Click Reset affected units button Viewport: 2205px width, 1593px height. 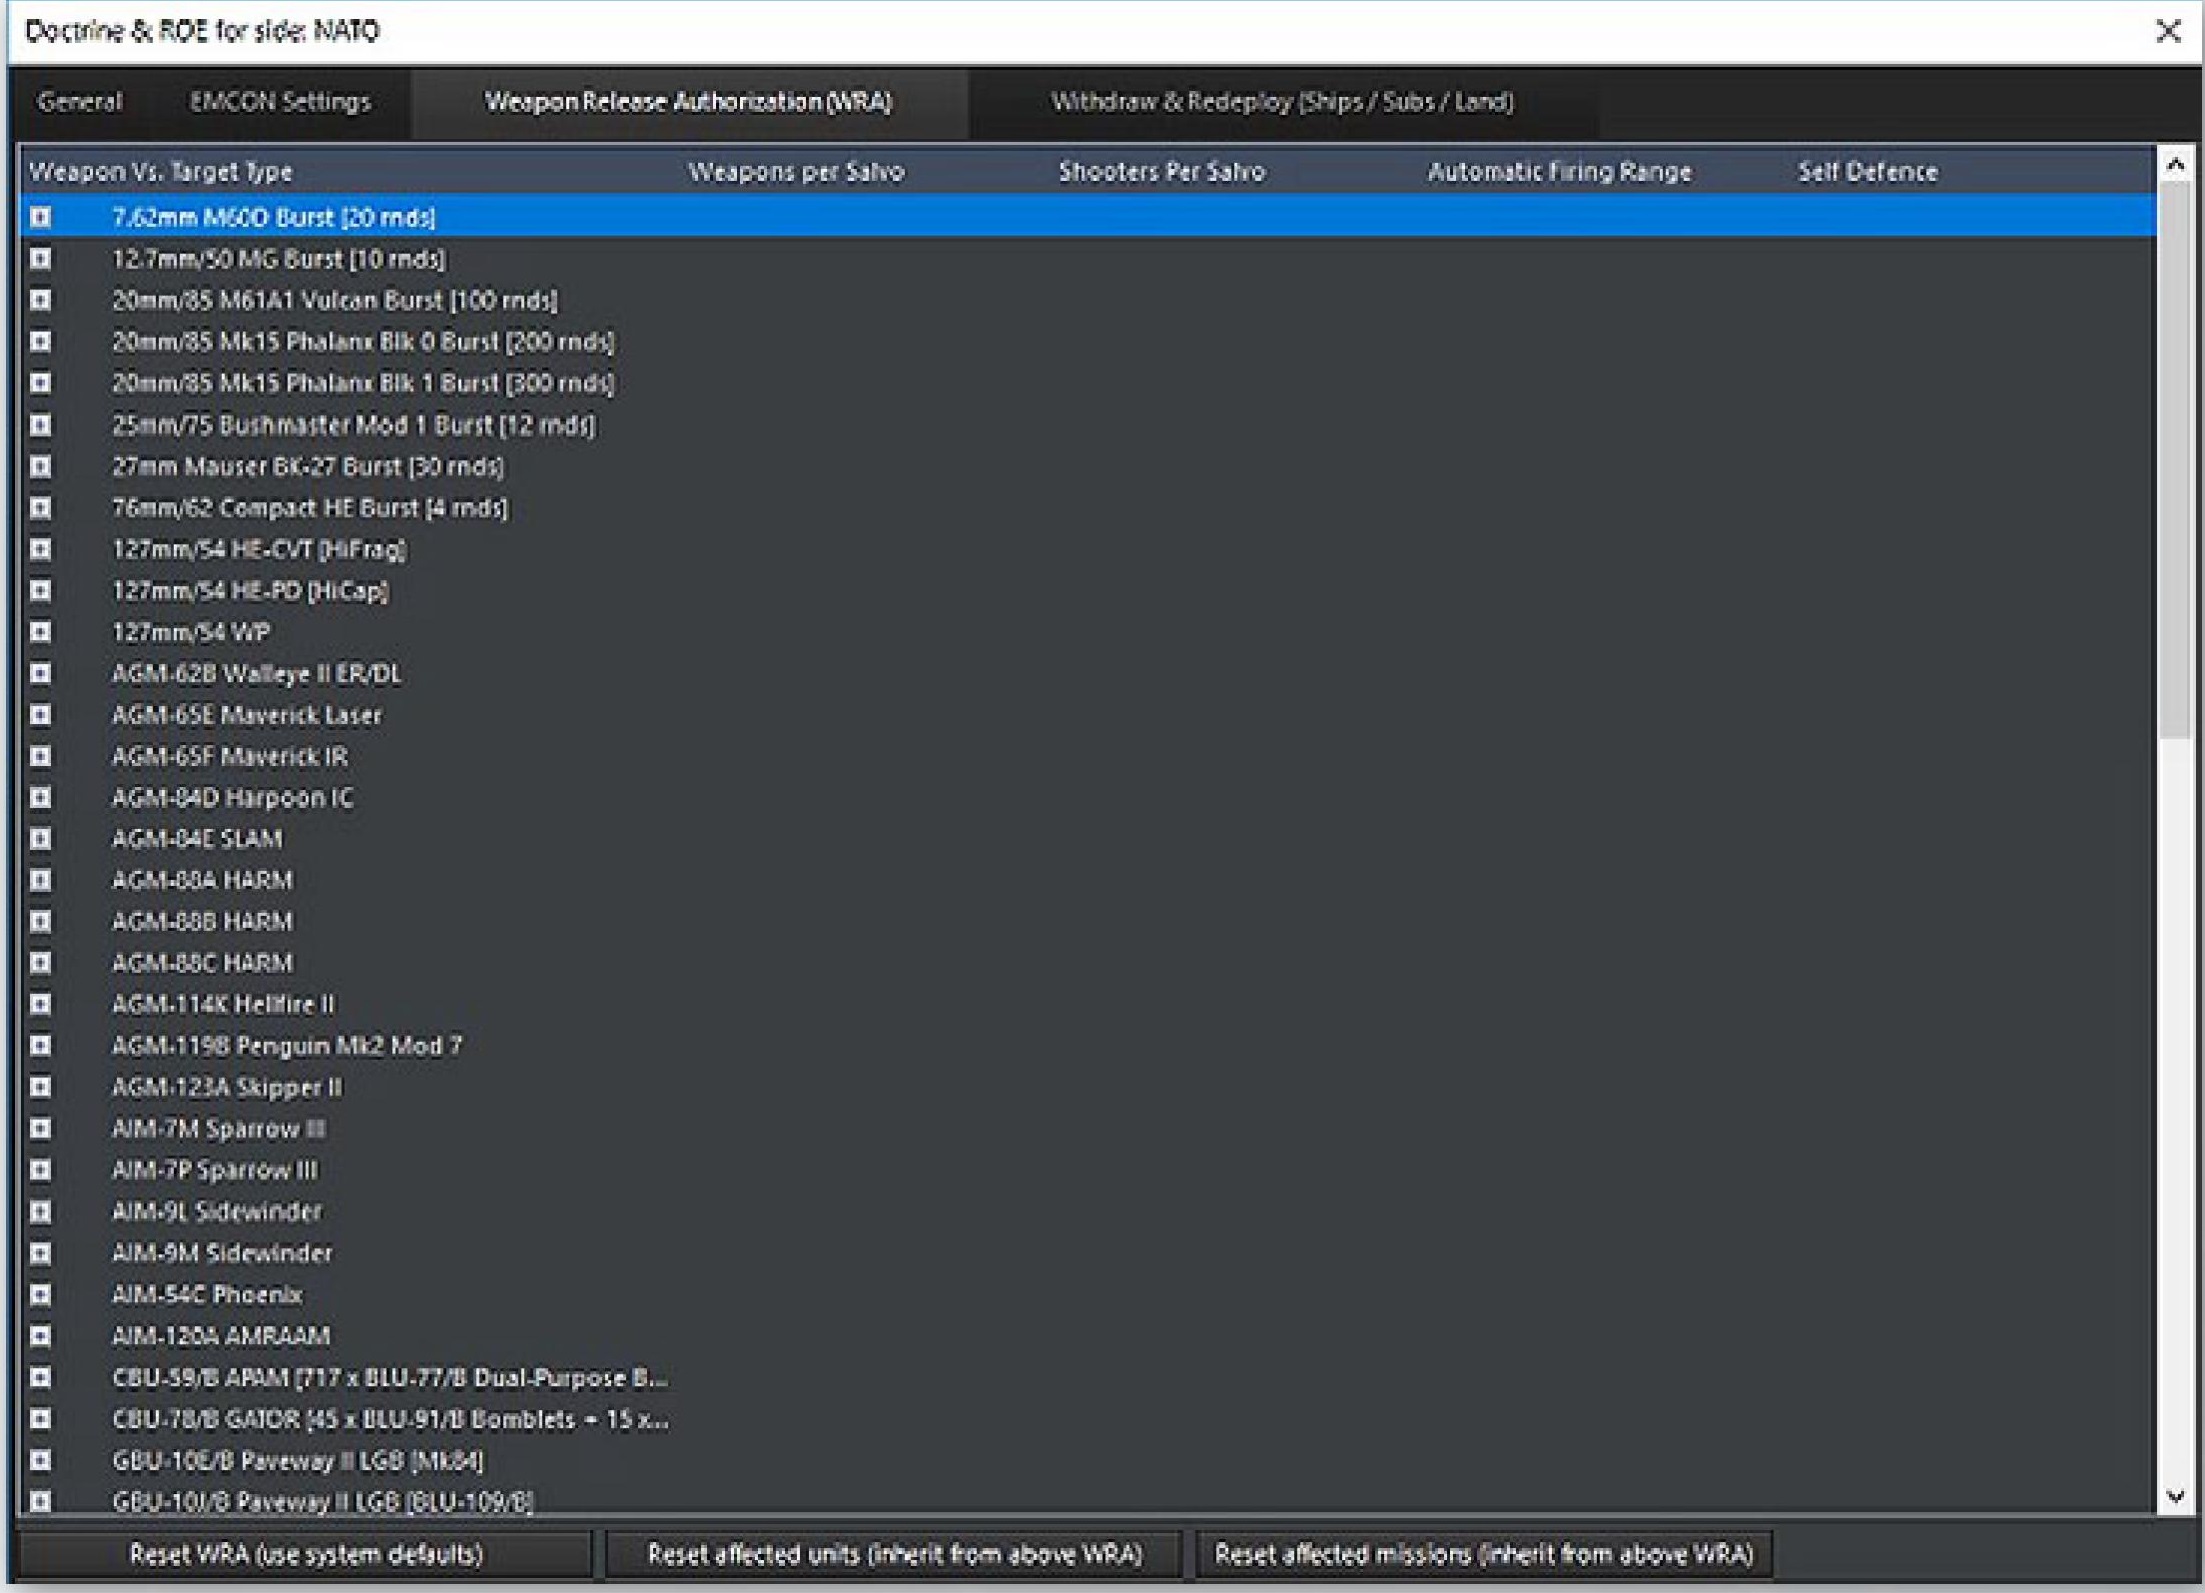tap(894, 1554)
